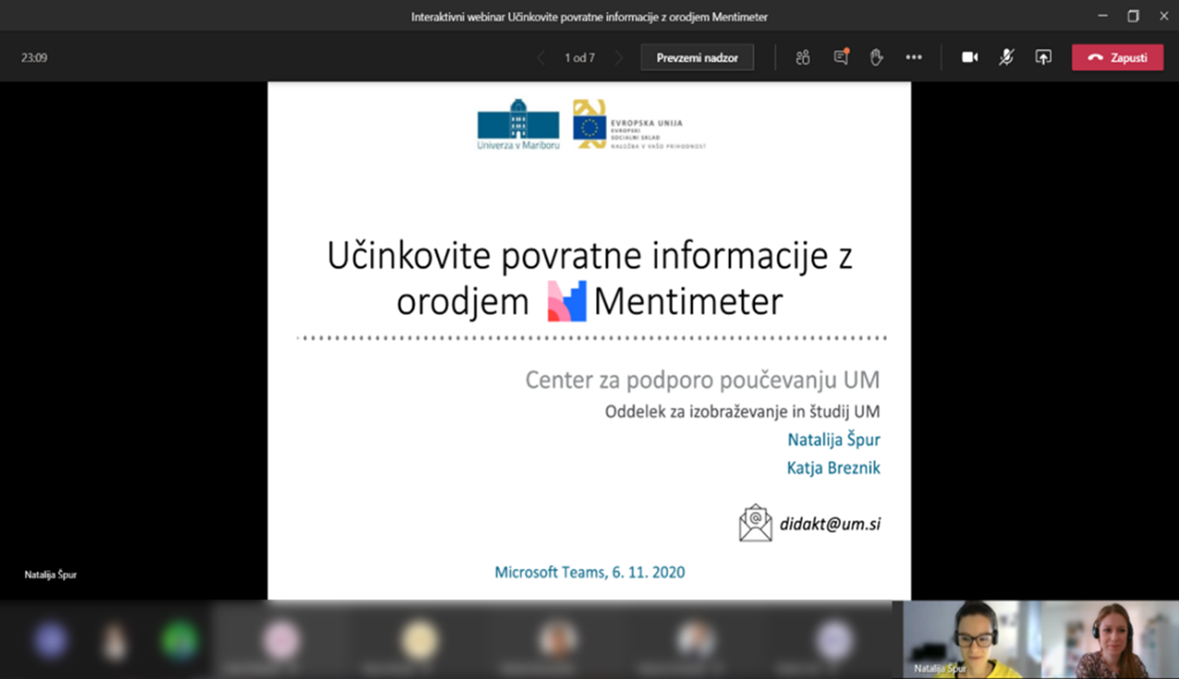Go to the previous slide arrow
Screen dimensions: 1179x679
click(541, 58)
